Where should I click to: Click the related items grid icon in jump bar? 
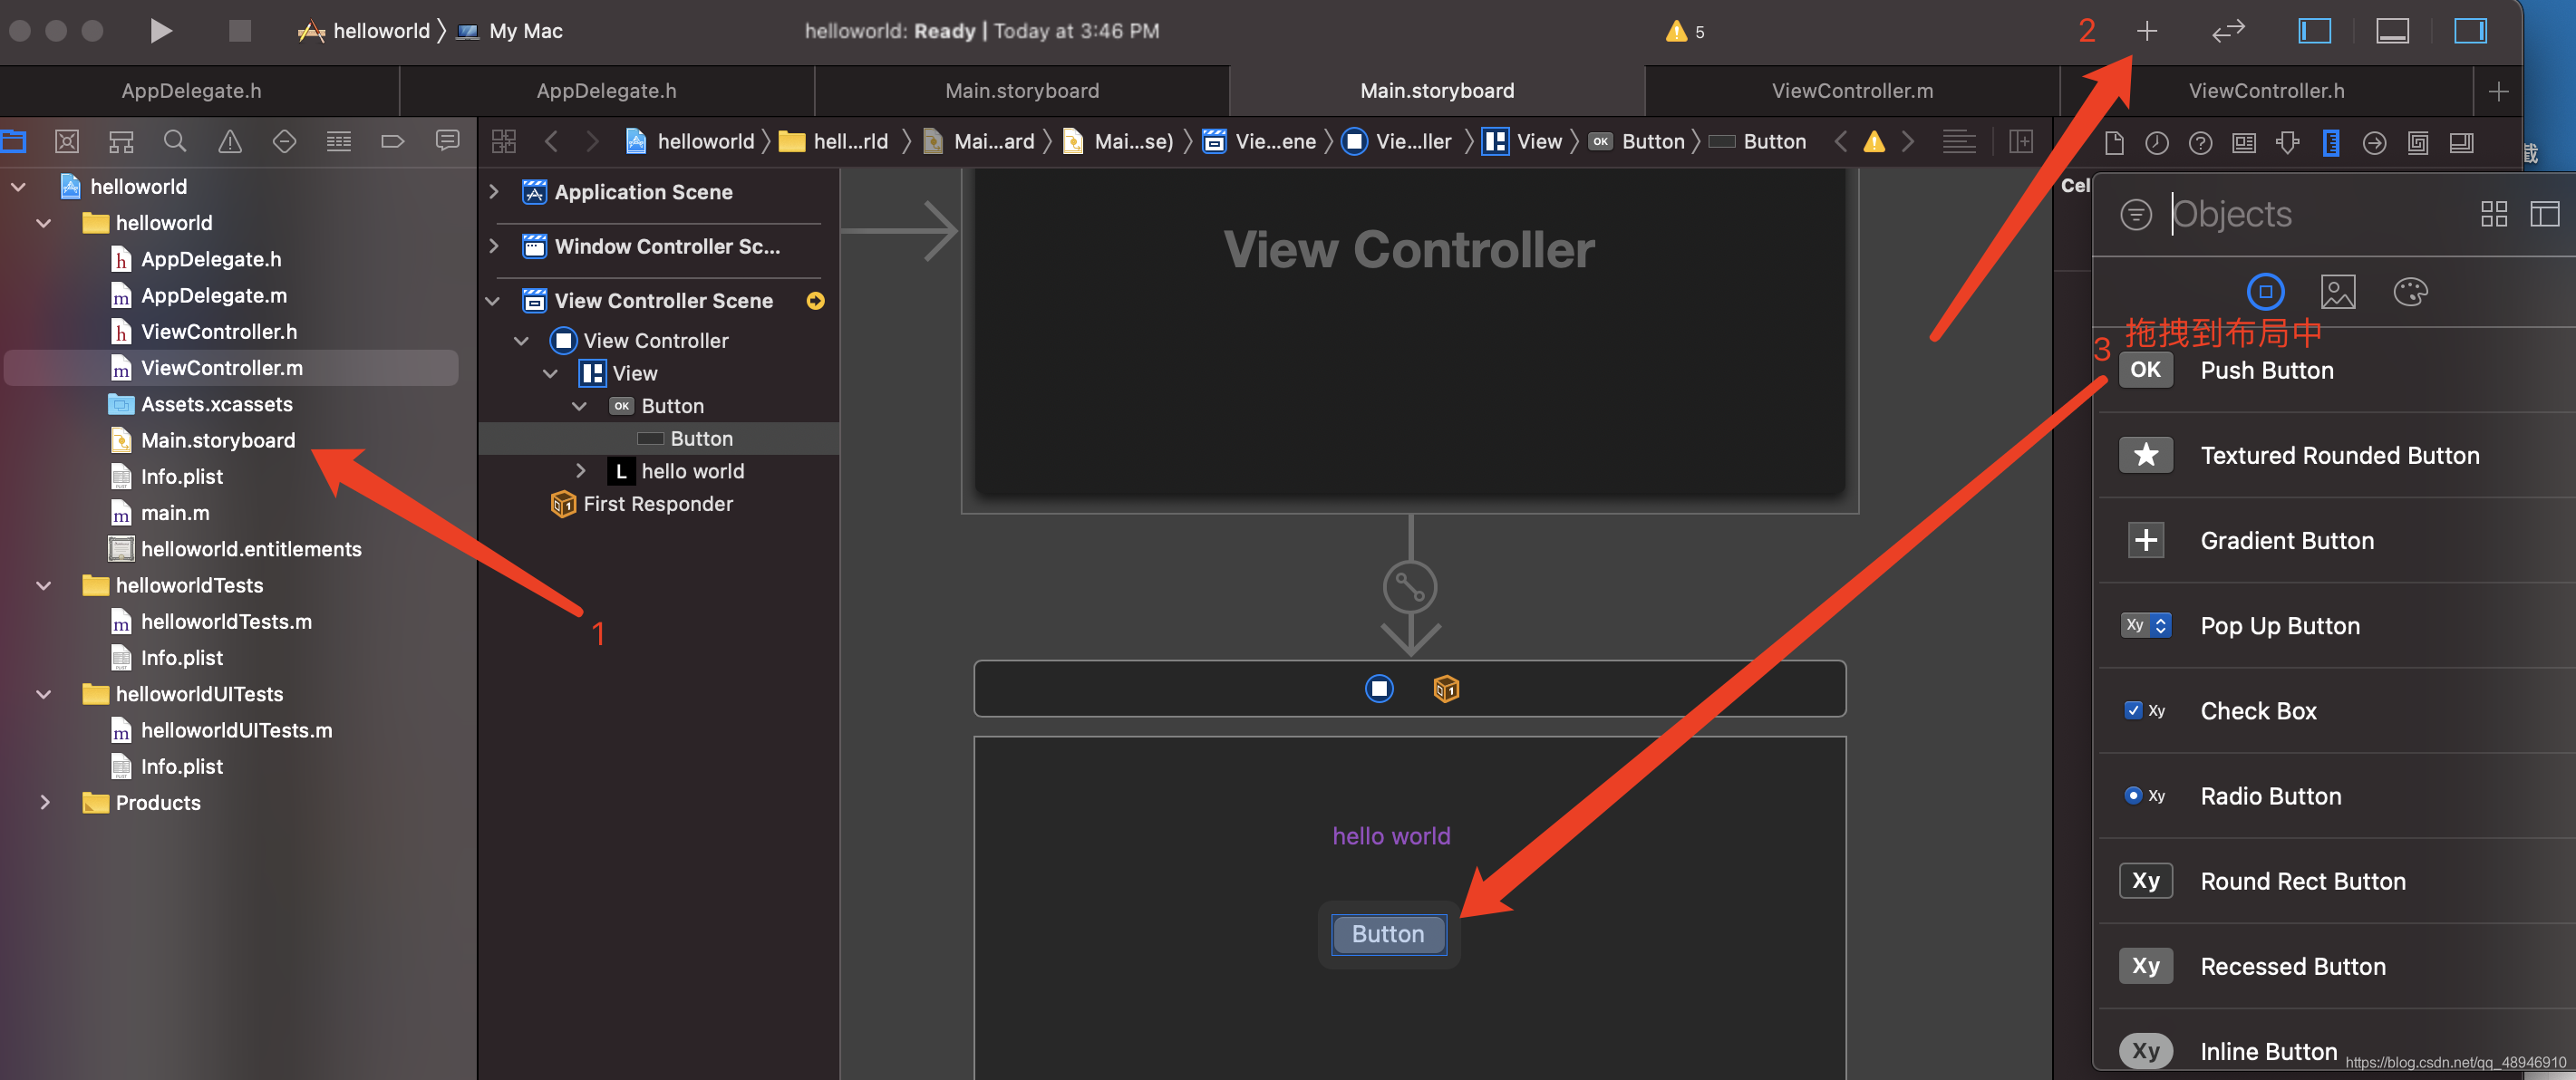point(504,141)
